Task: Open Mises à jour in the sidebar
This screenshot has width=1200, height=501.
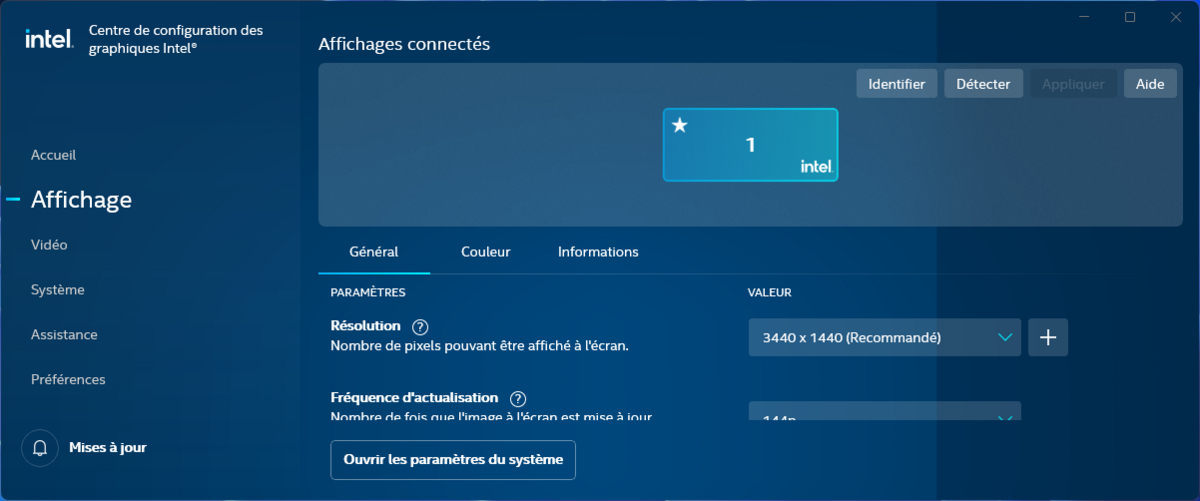Action: 107,448
